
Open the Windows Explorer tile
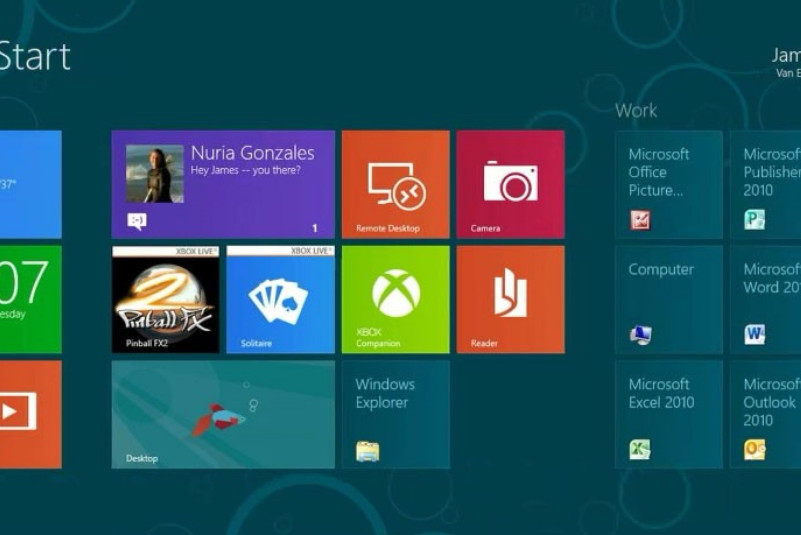pyautogui.click(x=395, y=414)
